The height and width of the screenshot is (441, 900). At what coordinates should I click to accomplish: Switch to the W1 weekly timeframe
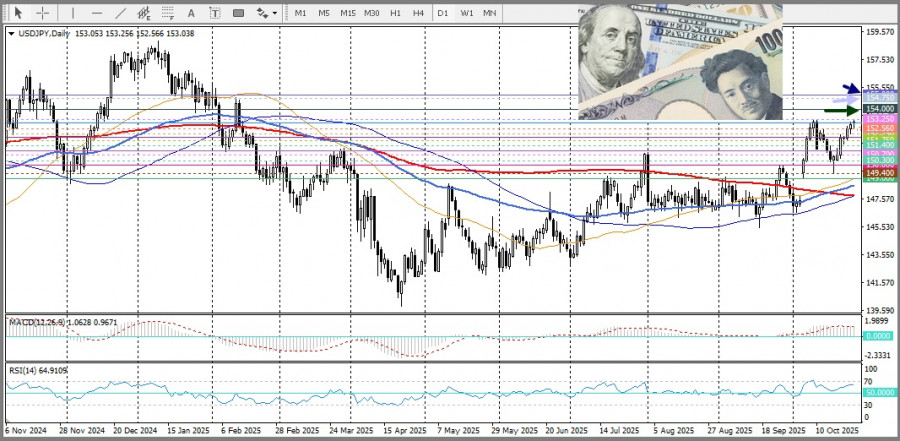[x=467, y=13]
